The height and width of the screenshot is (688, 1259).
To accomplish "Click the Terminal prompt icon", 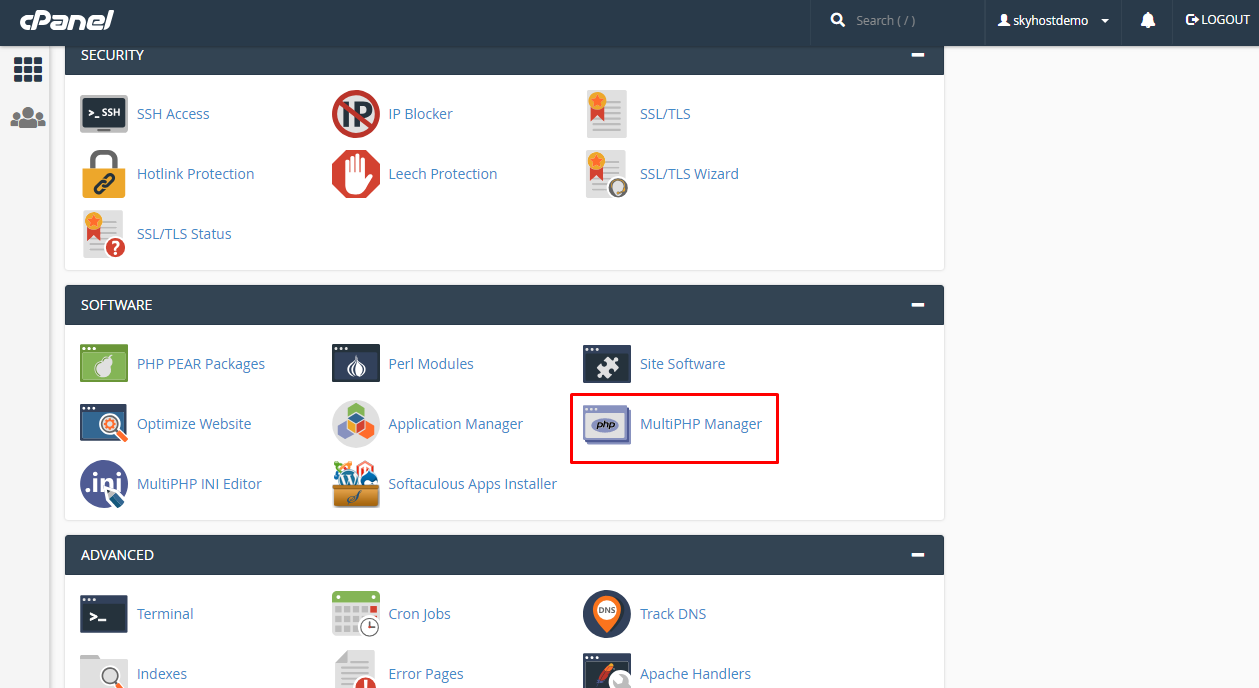I will [x=104, y=614].
